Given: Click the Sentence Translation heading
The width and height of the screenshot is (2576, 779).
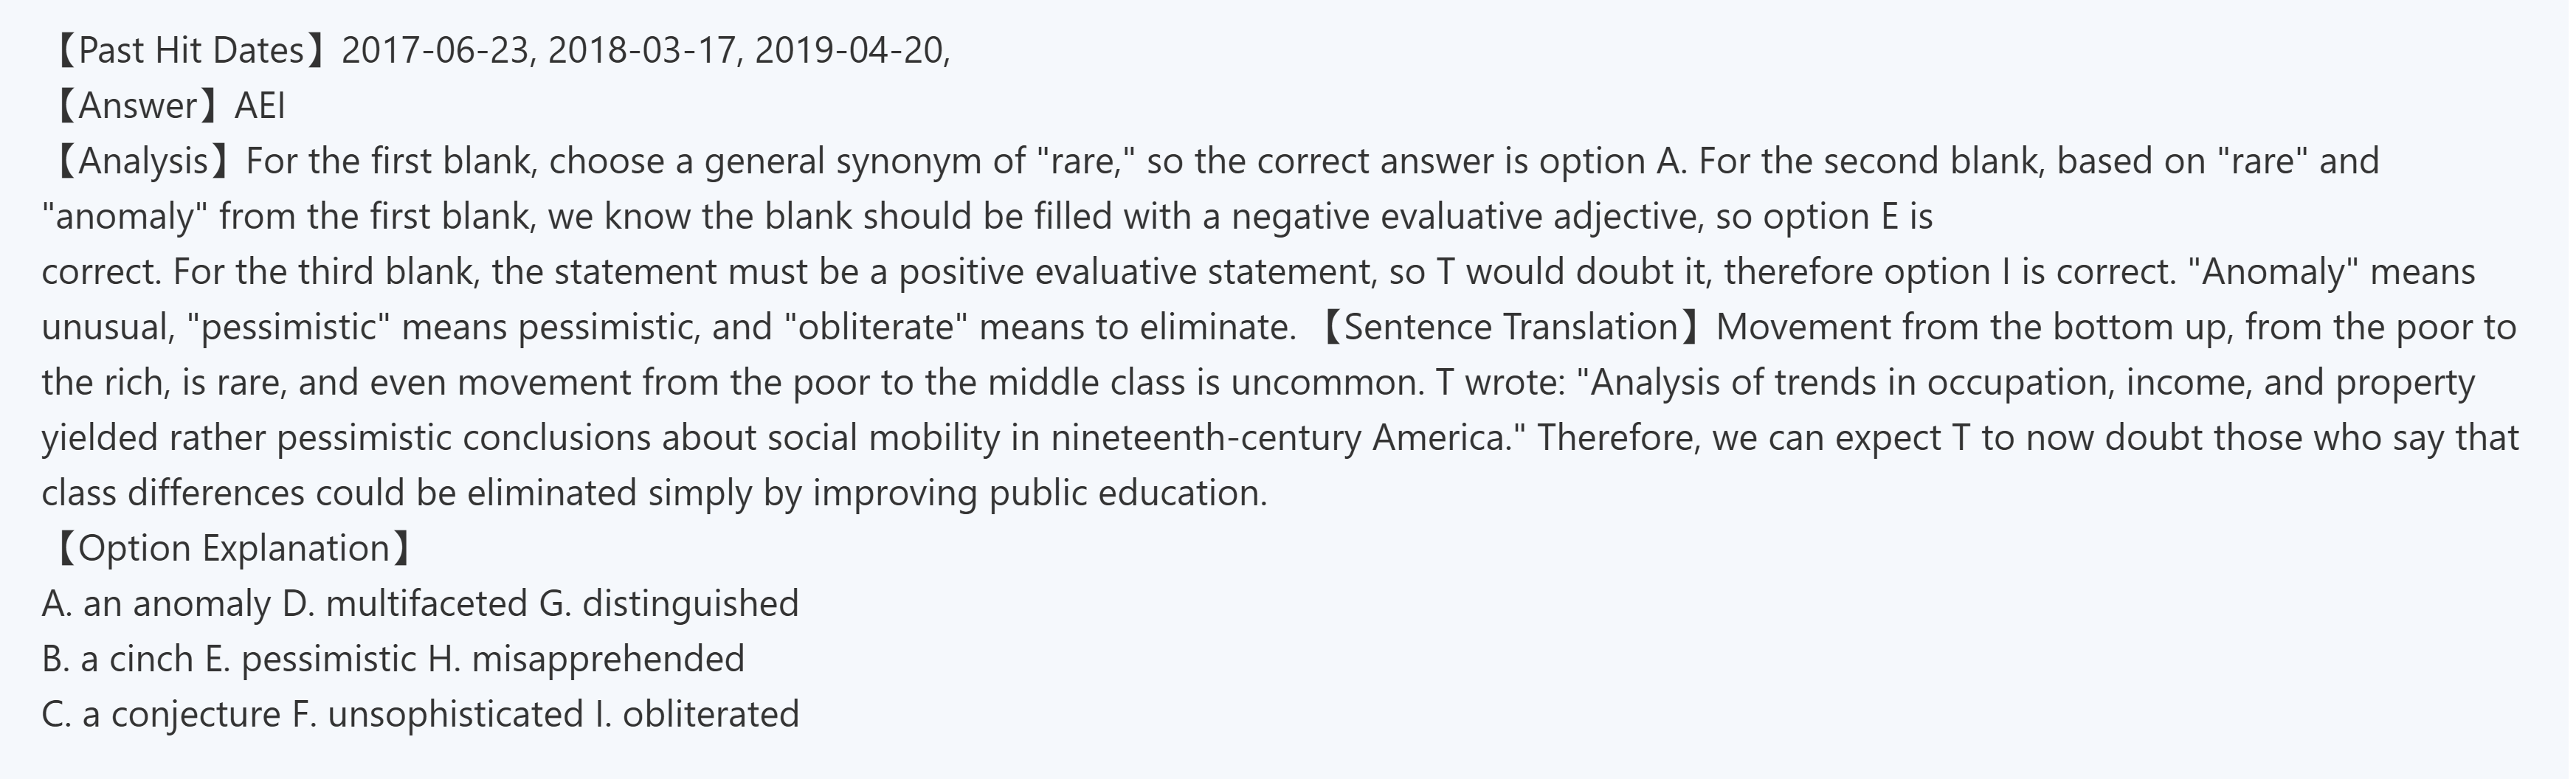Looking at the screenshot, I should pos(1510,327).
